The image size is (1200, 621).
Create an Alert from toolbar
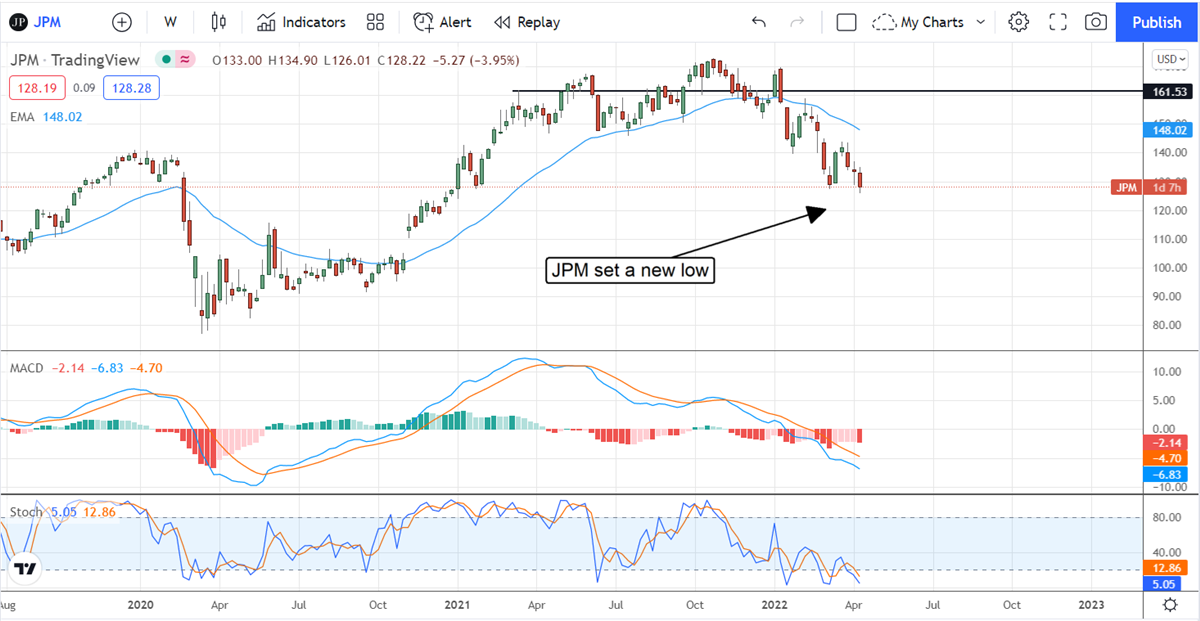pyautogui.click(x=442, y=22)
